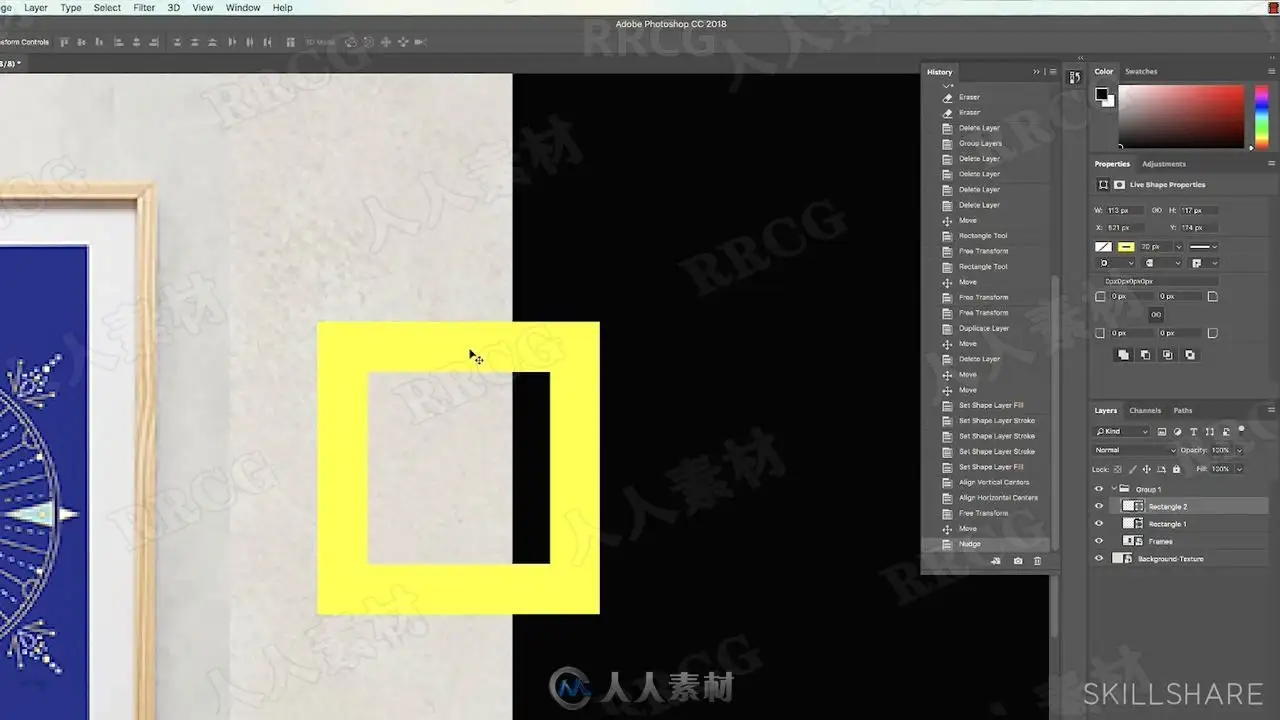1280x720 pixels.
Task: Open the Layers panel menu
Action: pos(1272,410)
